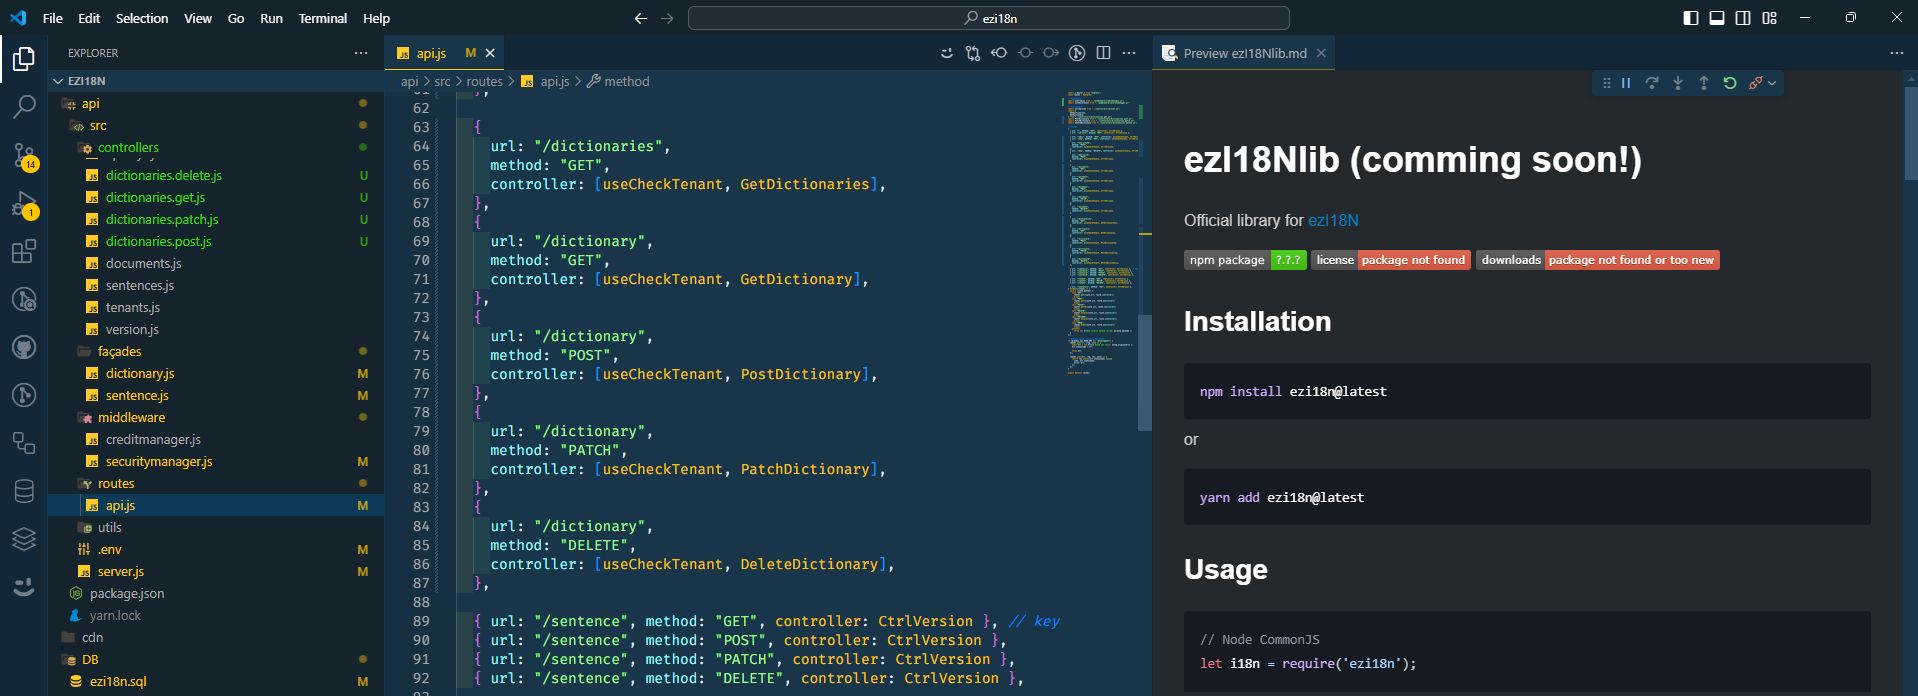Viewport: 1918px width, 696px height.
Task: Open changes compare icon in editor toolbar
Action: [972, 53]
